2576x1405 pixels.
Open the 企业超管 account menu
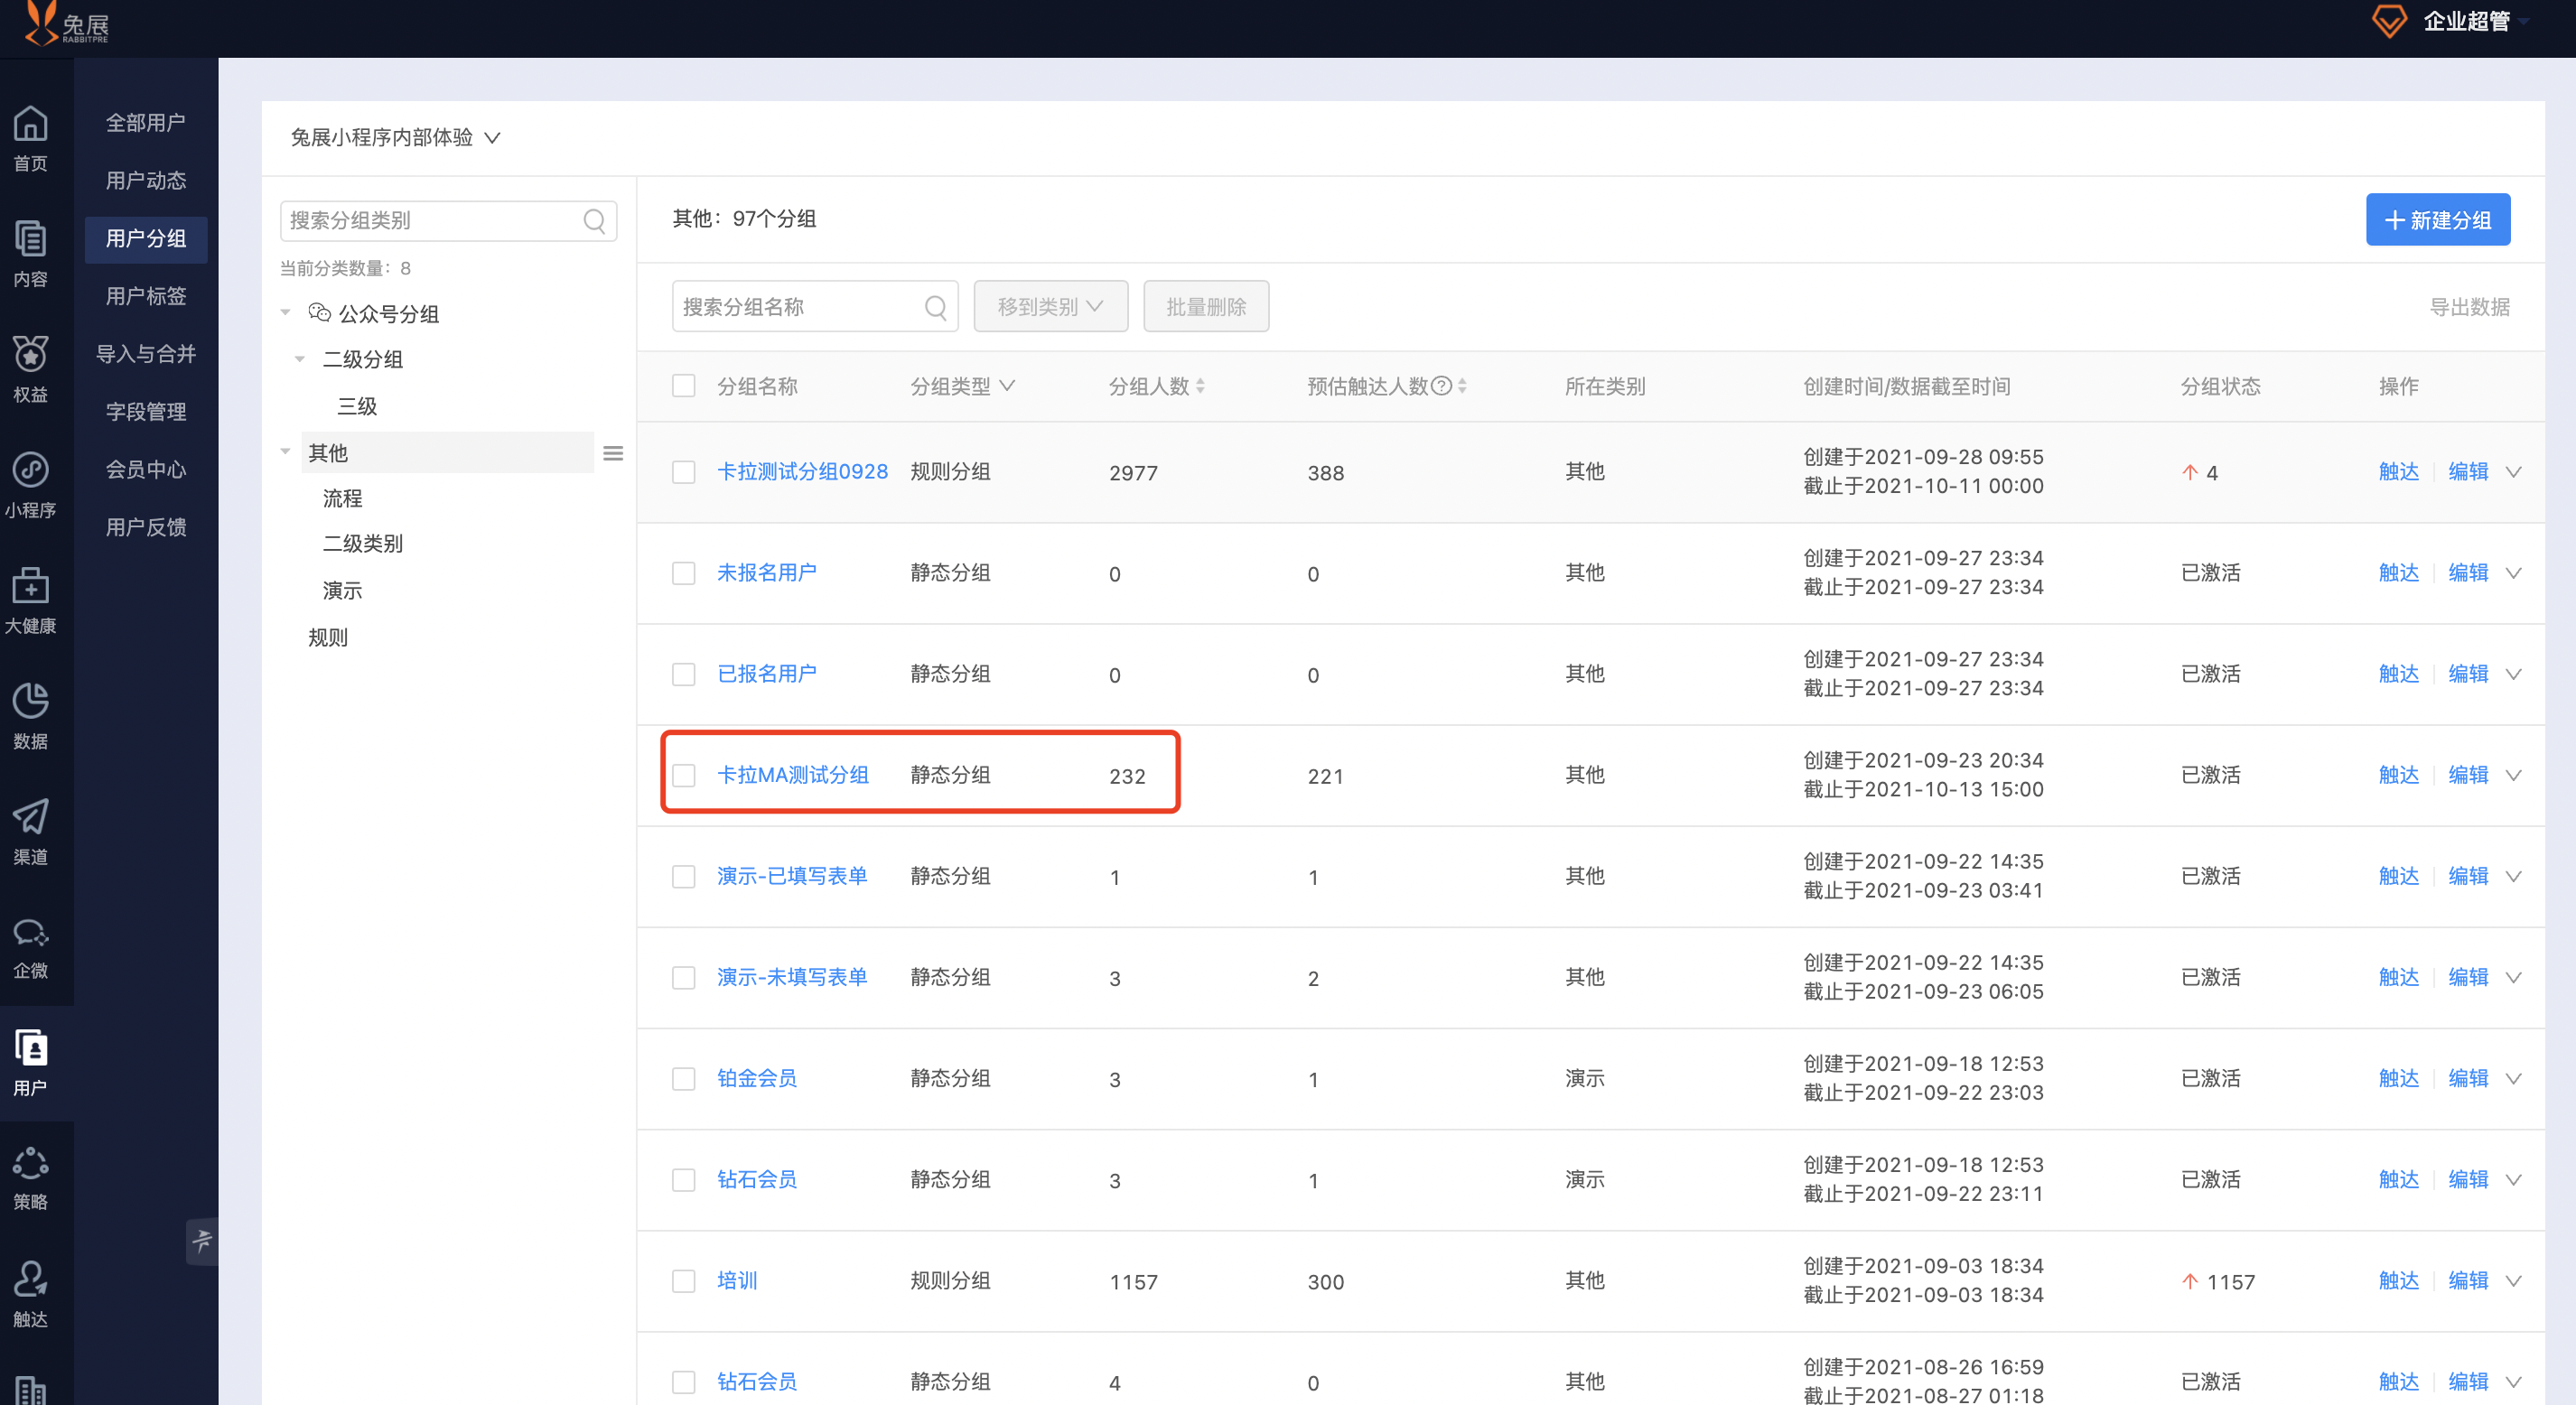[2475, 21]
